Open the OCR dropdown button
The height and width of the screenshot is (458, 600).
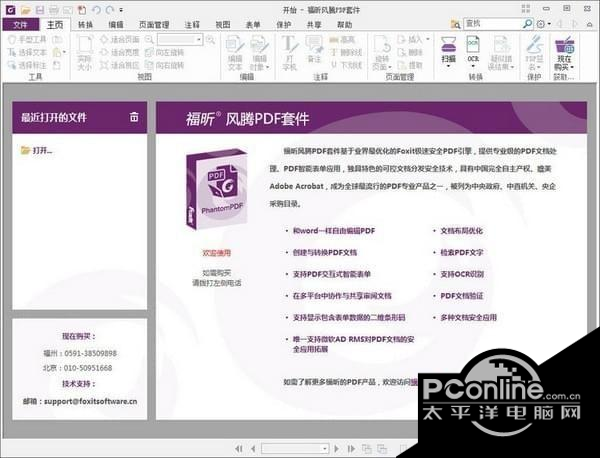tap(473, 52)
